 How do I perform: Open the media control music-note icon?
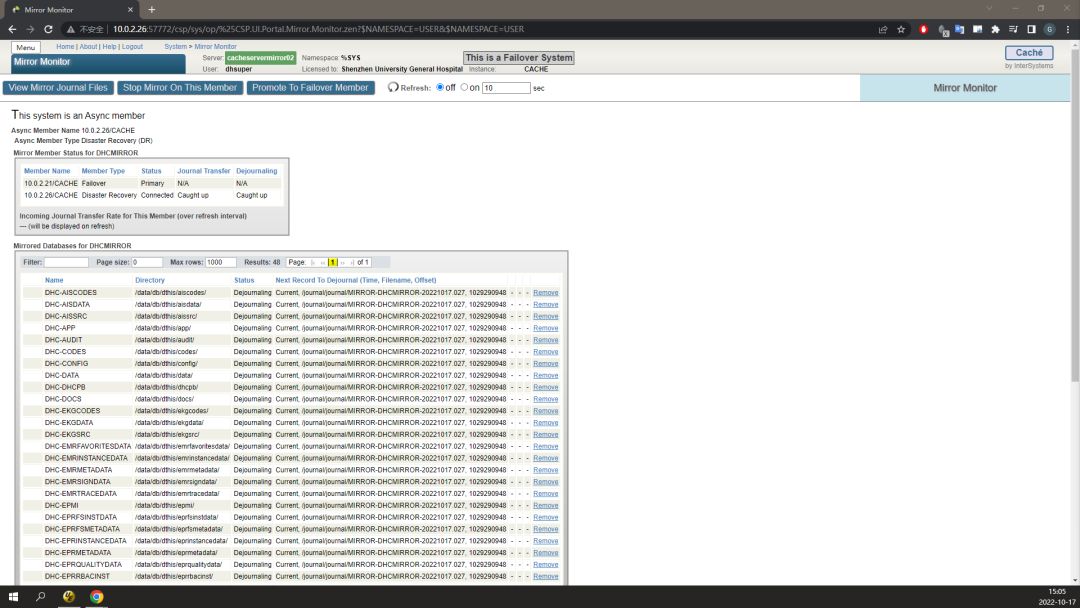click(x=1013, y=29)
